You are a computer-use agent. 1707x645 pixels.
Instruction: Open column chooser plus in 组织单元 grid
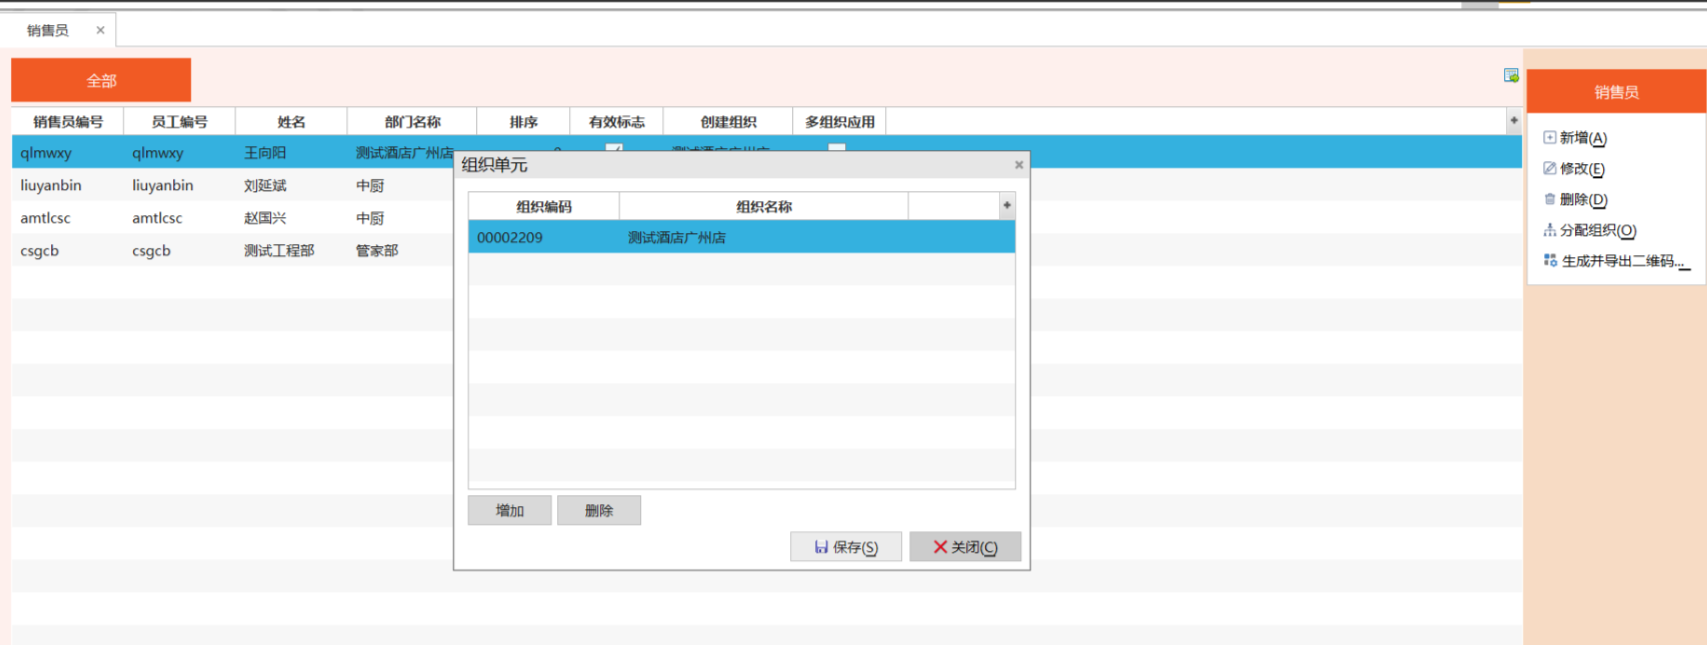pyautogui.click(x=1006, y=206)
